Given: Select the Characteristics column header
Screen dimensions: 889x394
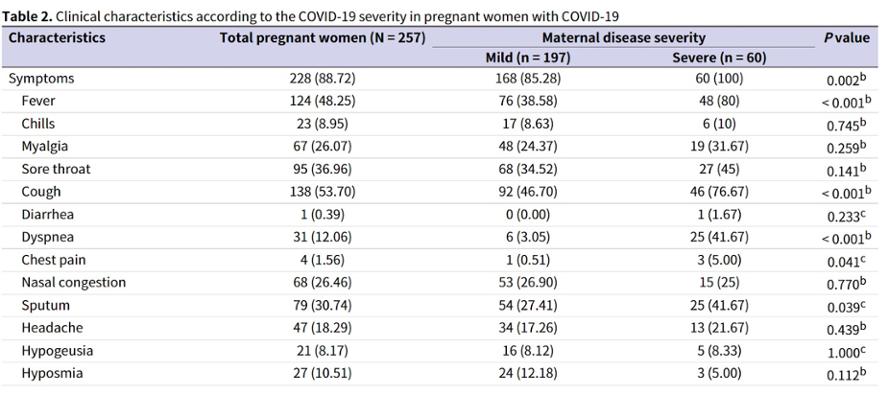Looking at the screenshot, I should [57, 38].
